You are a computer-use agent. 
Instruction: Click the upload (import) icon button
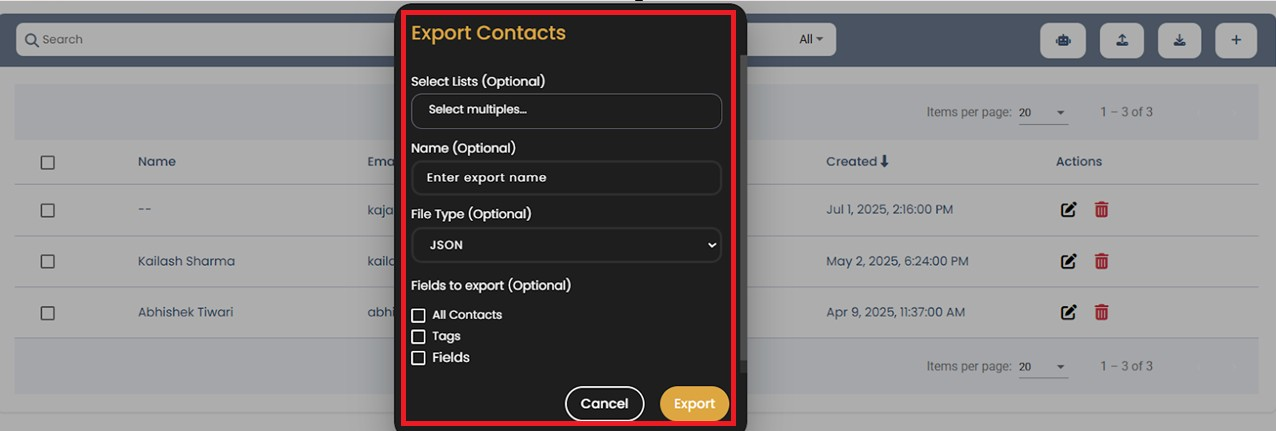click(x=1121, y=40)
